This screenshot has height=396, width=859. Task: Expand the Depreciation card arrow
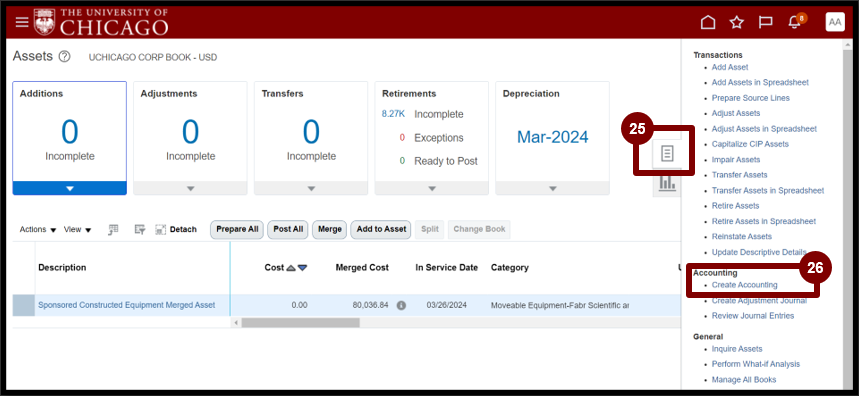pos(552,188)
